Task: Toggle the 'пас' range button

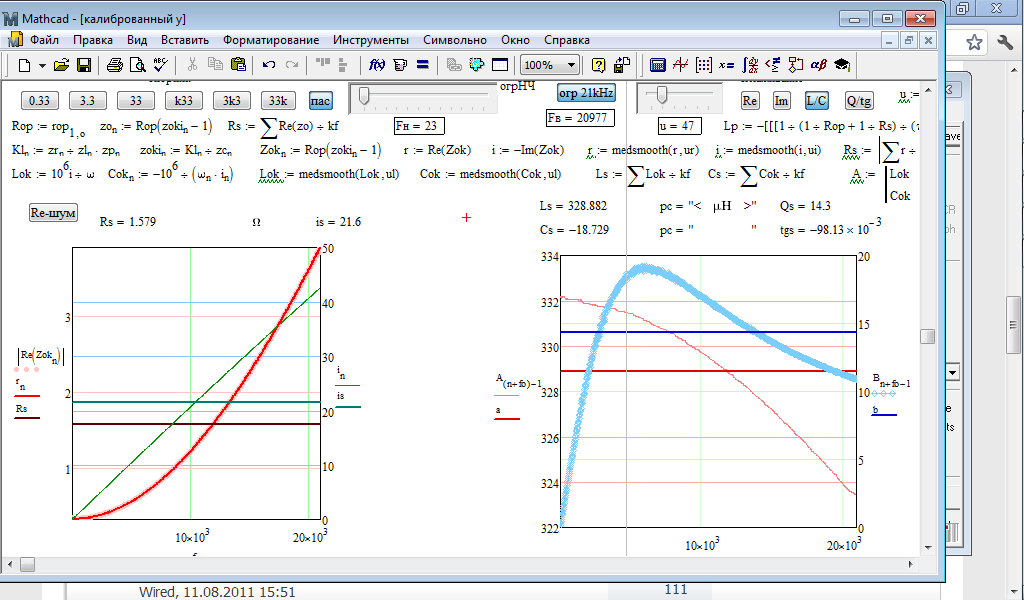Action: tap(320, 100)
